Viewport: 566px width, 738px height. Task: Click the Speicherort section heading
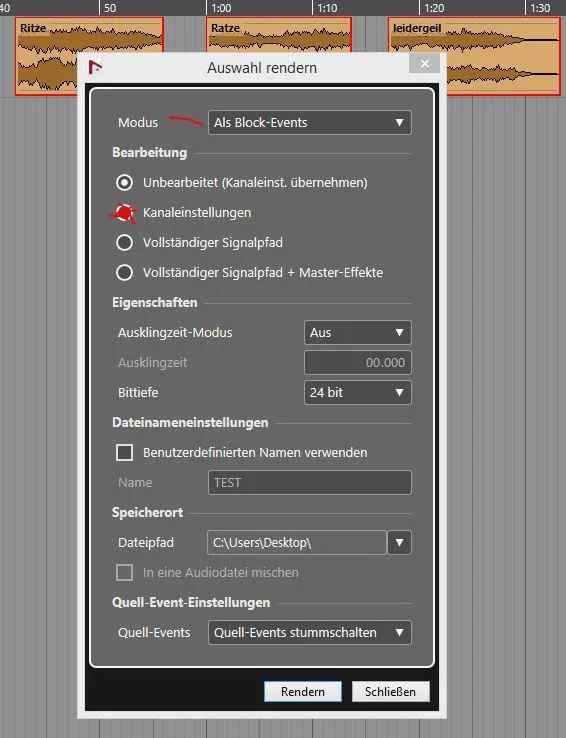tap(147, 512)
